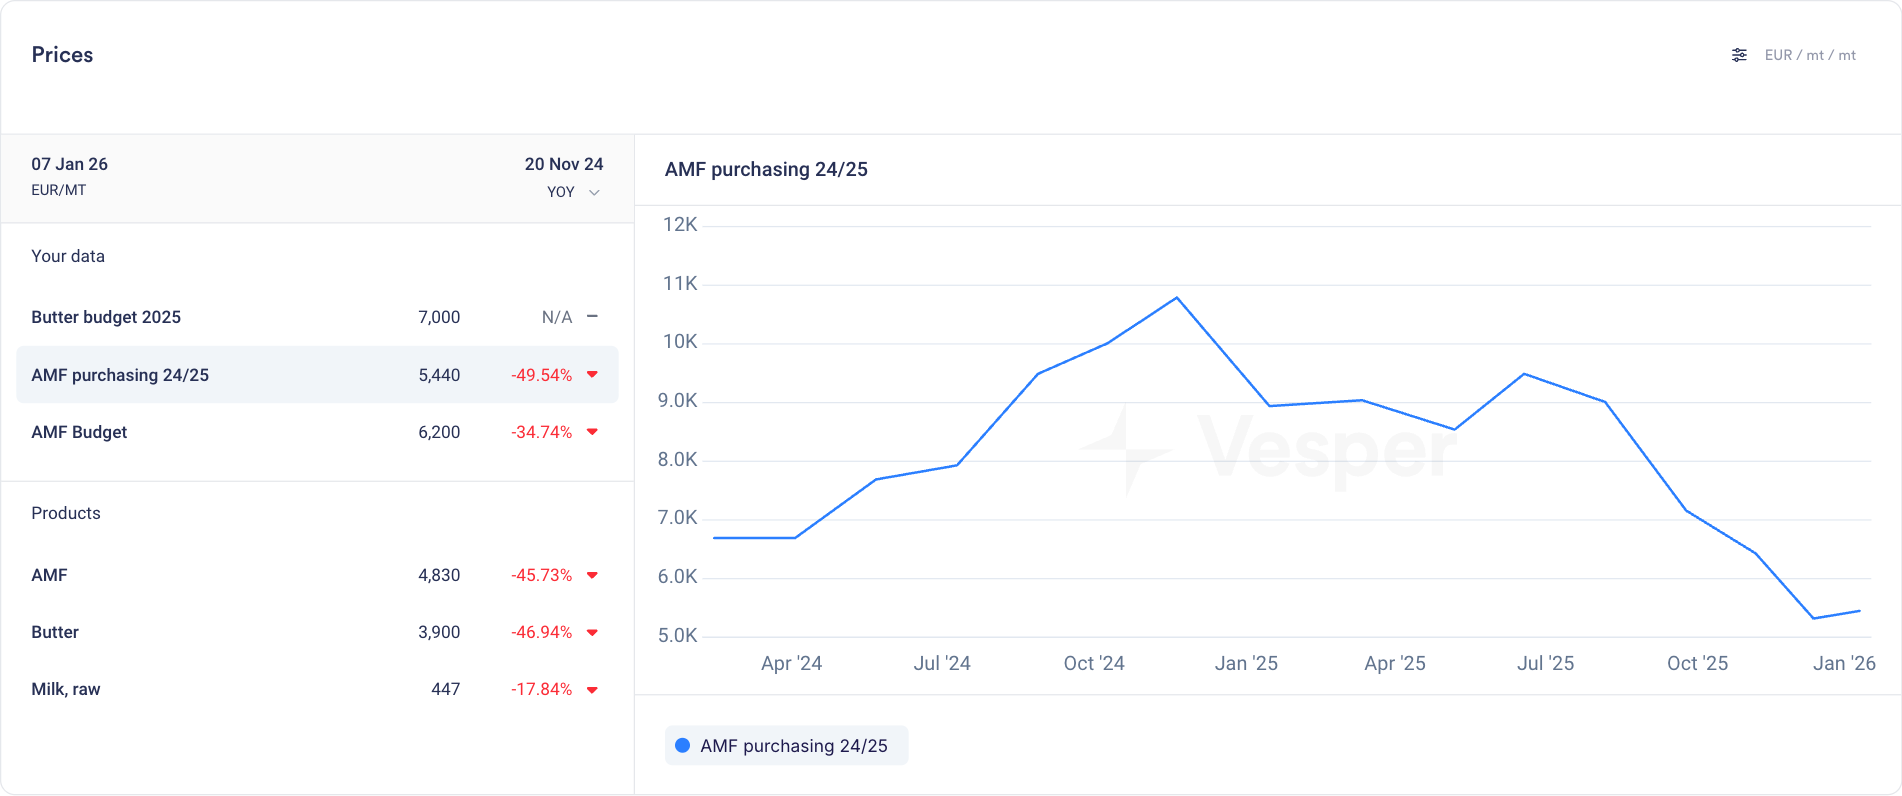This screenshot has width=1902, height=796.
Task: Click the 07 Jan 26 date header
Action: click(69, 164)
